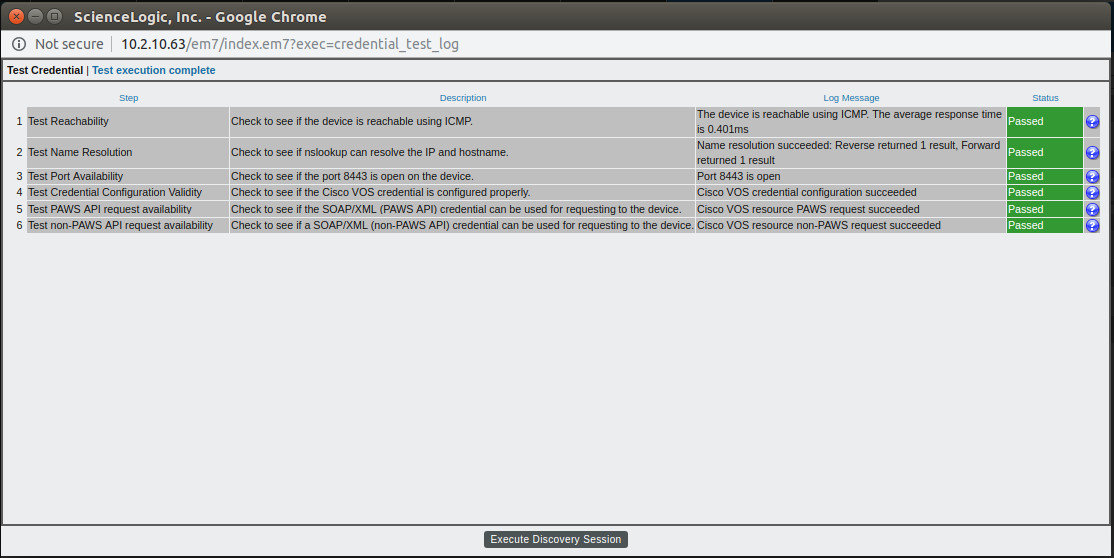The image size is (1114, 558).
Task: Click the Log Message column header
Action: click(851, 98)
